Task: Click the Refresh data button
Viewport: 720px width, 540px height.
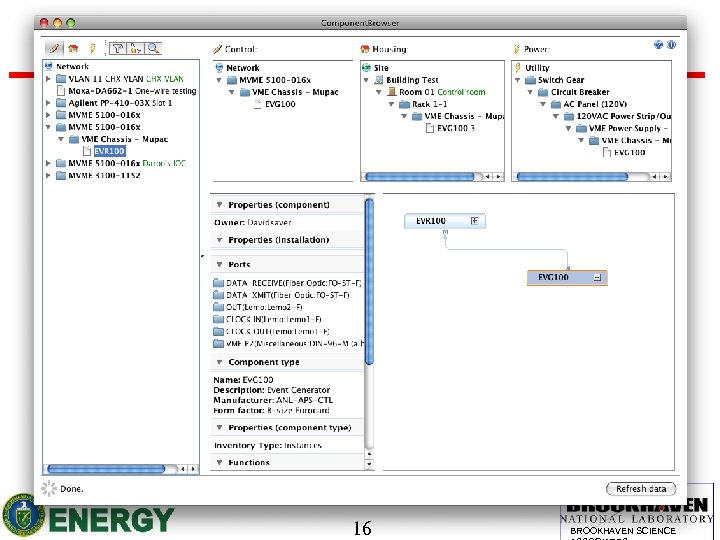Action: click(641, 489)
